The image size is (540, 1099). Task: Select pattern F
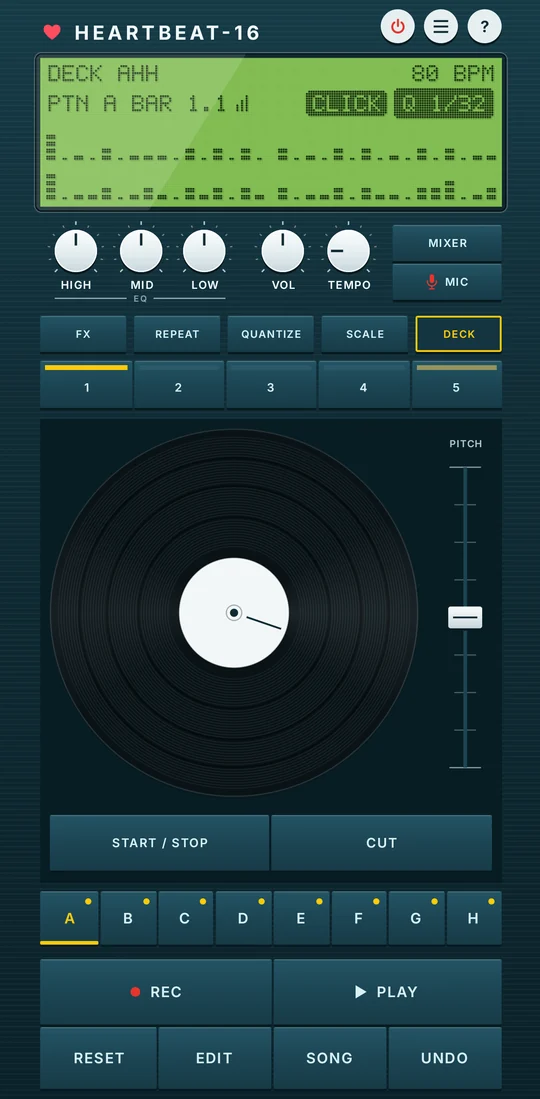(358, 918)
